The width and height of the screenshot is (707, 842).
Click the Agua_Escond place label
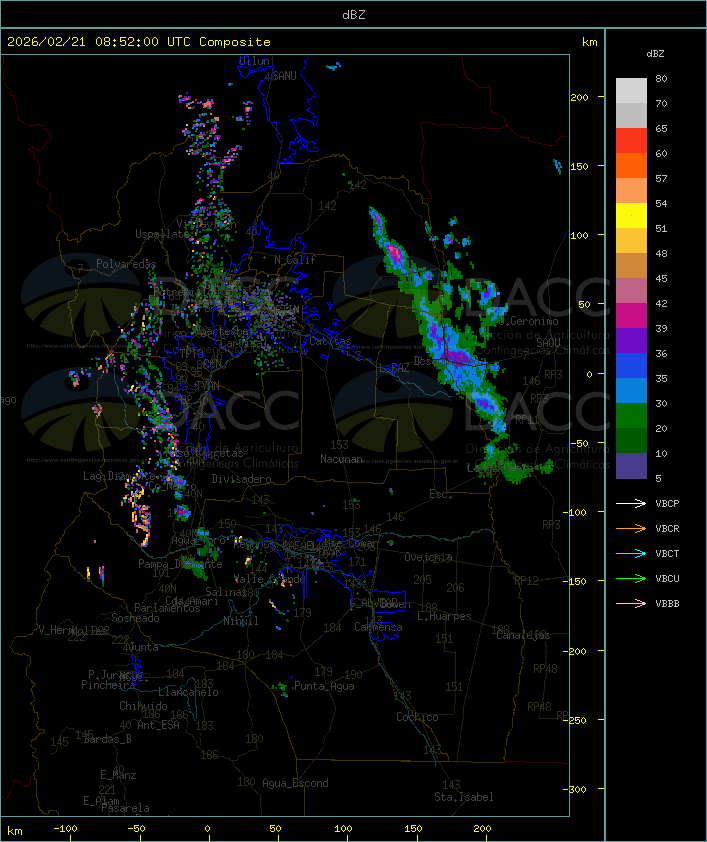pyautogui.click(x=295, y=783)
